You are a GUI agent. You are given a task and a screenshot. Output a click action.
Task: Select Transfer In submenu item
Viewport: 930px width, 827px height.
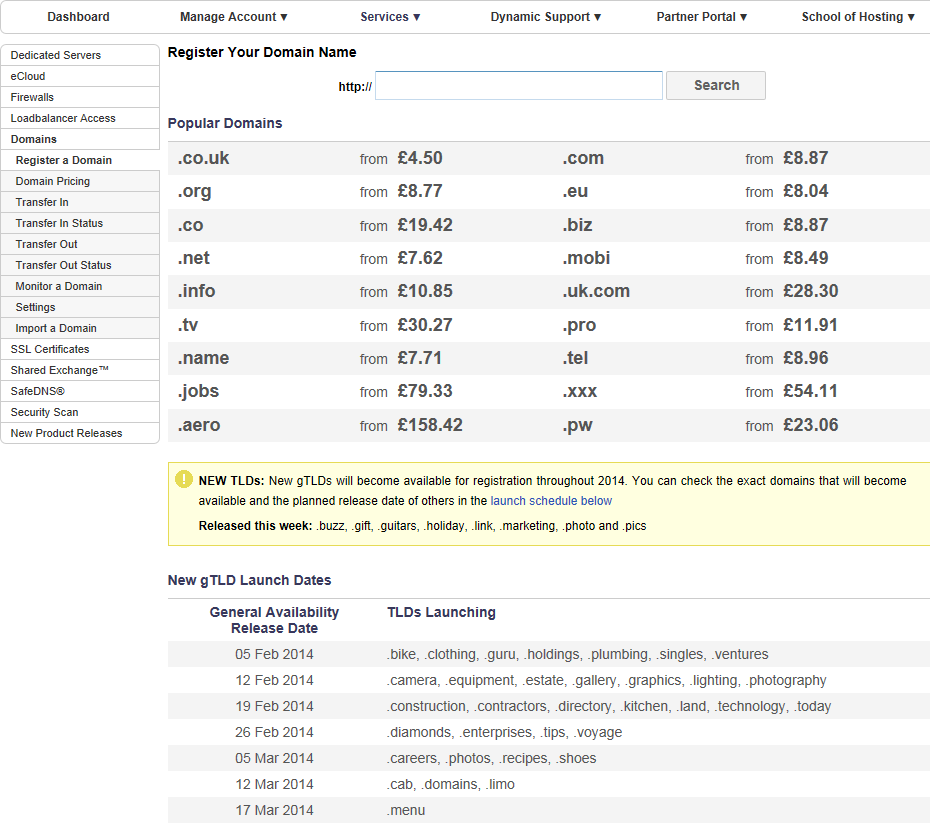tap(80, 202)
